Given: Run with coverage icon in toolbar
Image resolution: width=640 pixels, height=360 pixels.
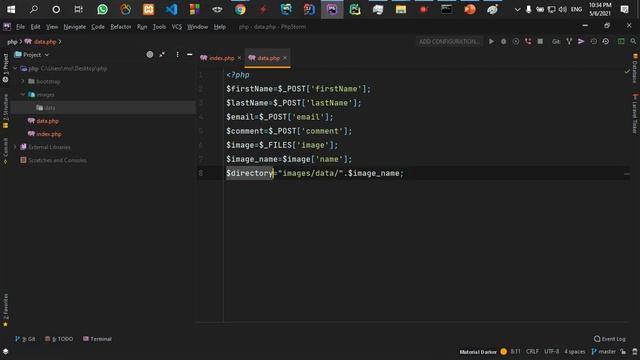Looking at the screenshot, I should (x=516, y=41).
